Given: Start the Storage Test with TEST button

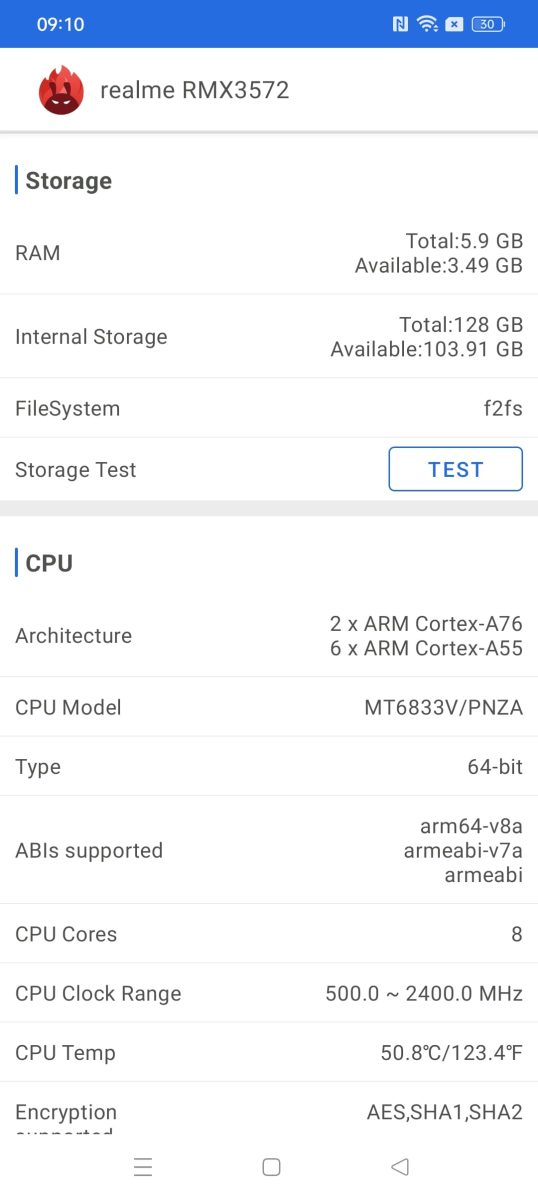Looking at the screenshot, I should tap(455, 469).
